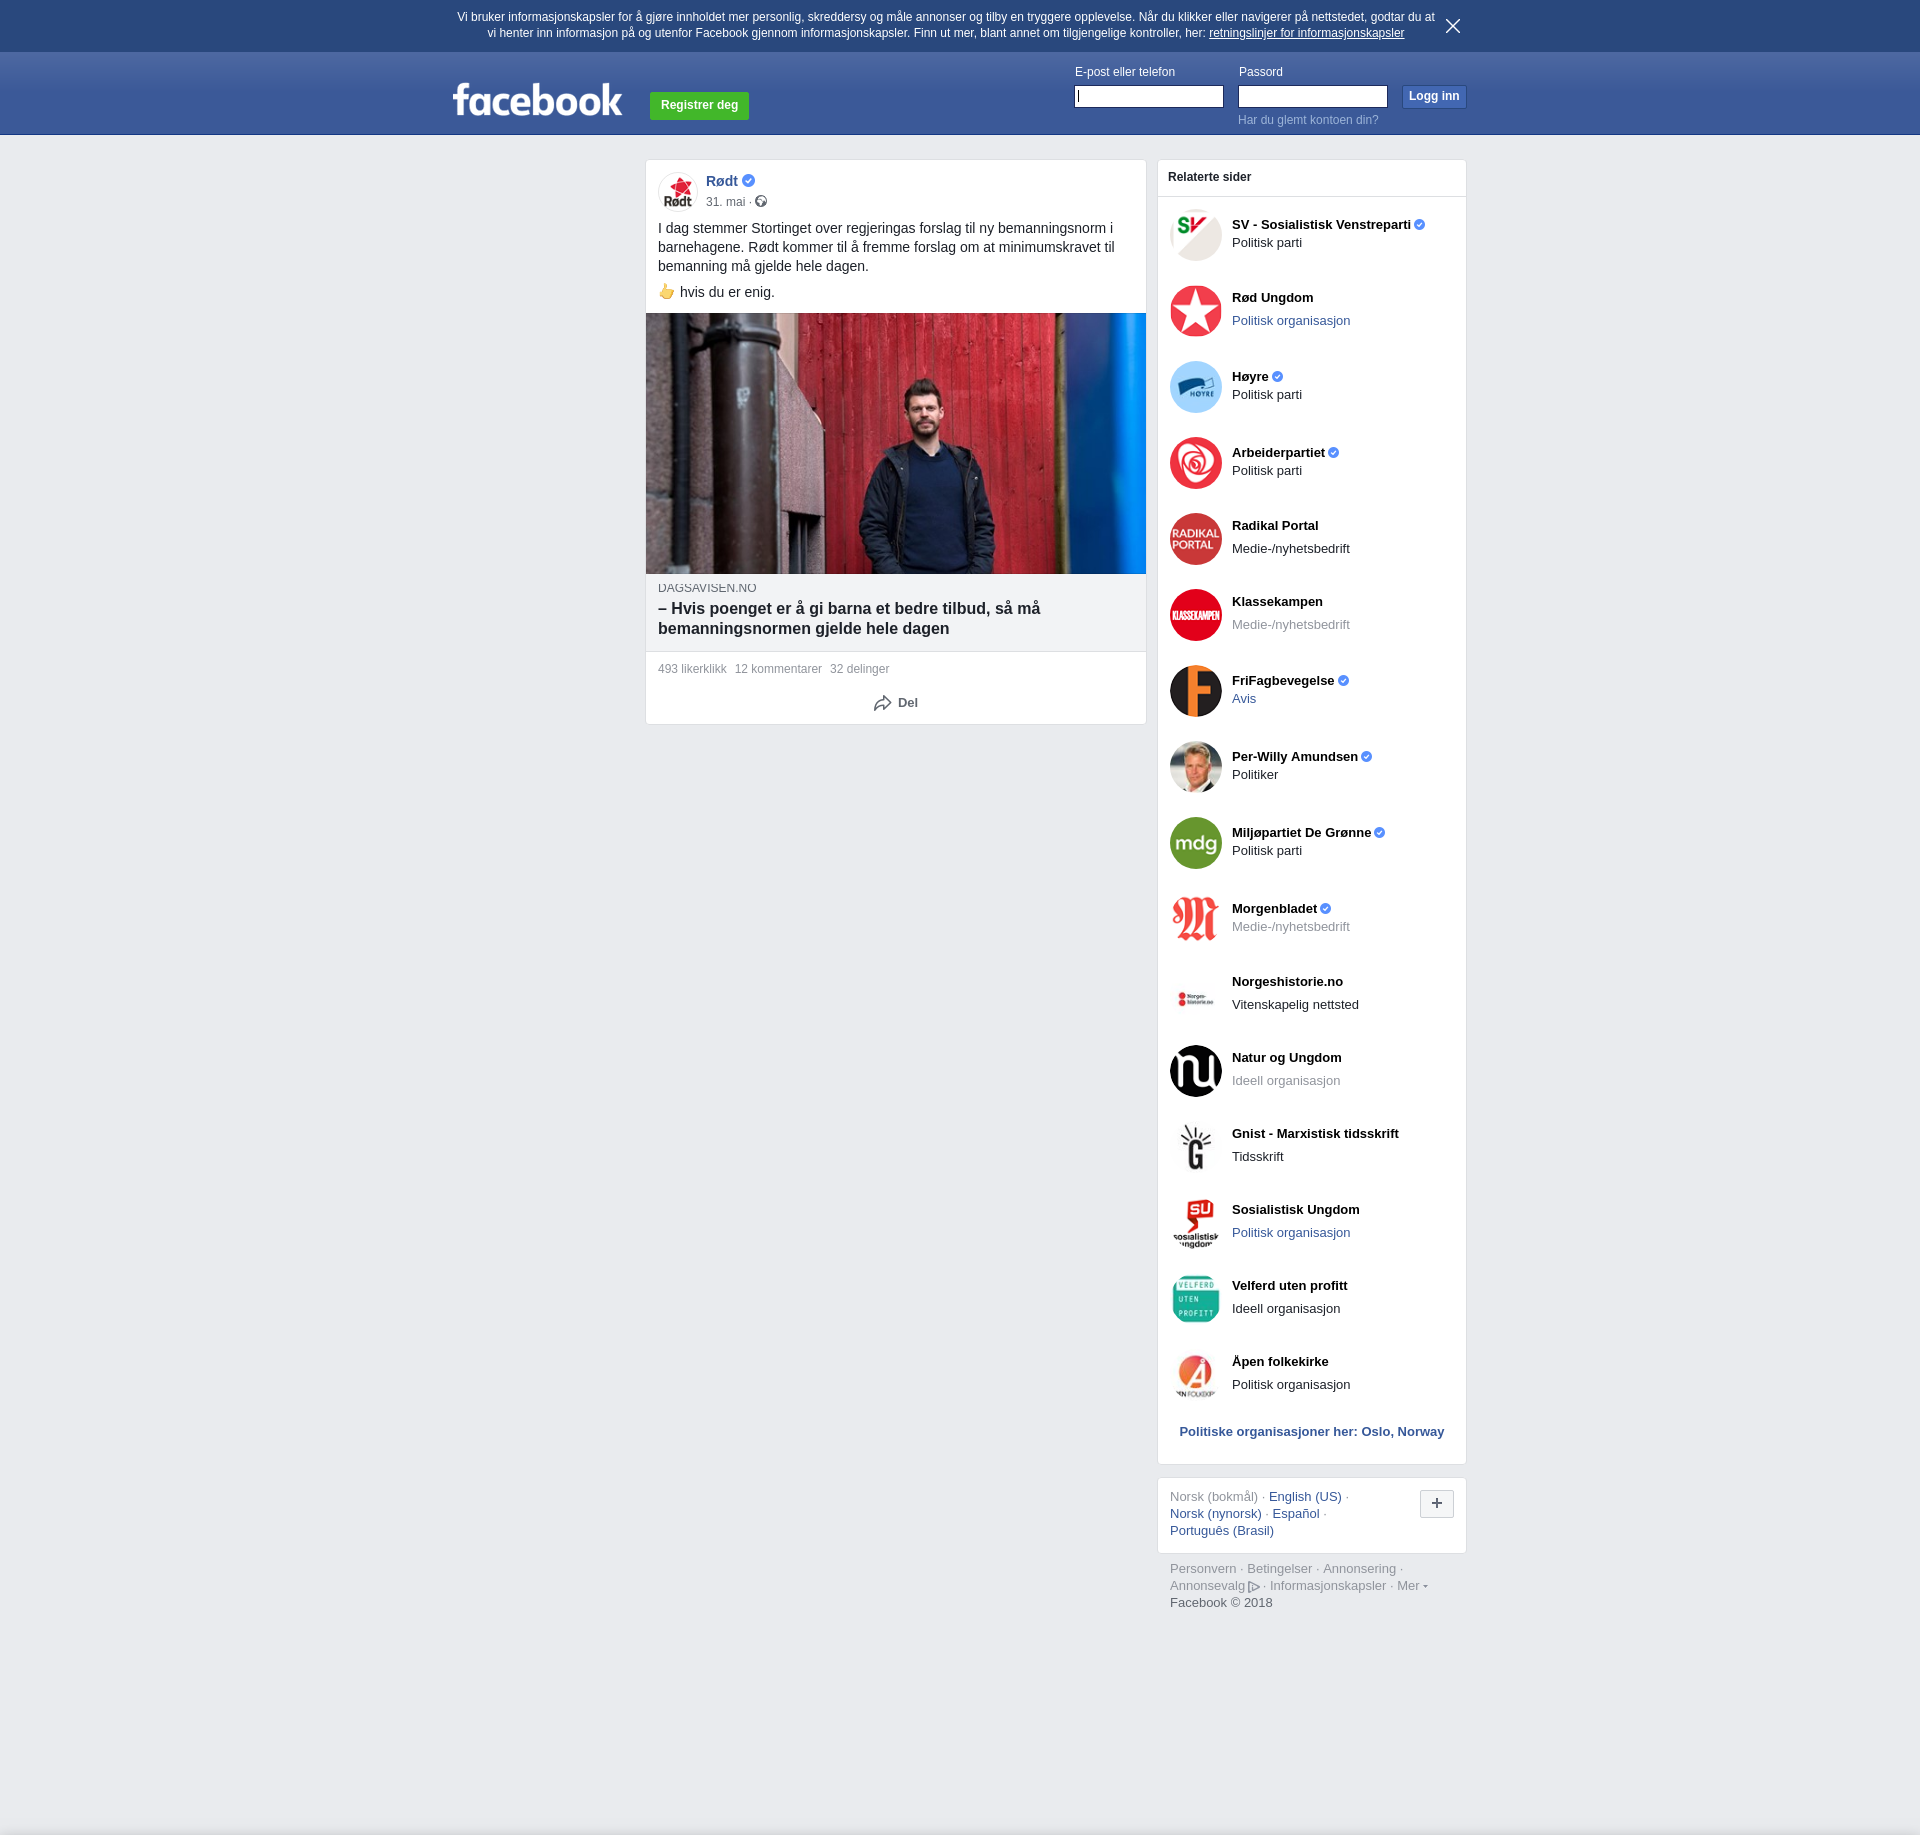Open the FriFagbevegelse F logo
Image resolution: width=1920 pixels, height=1835 pixels.
pos(1195,691)
